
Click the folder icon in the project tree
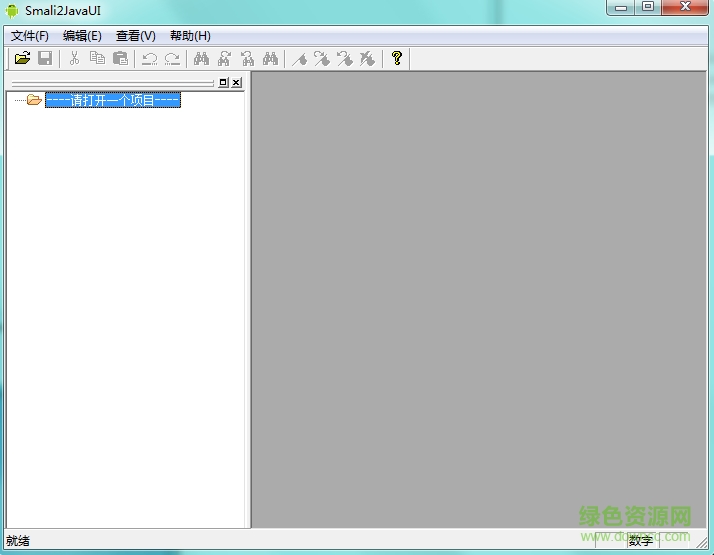pyautogui.click(x=34, y=99)
